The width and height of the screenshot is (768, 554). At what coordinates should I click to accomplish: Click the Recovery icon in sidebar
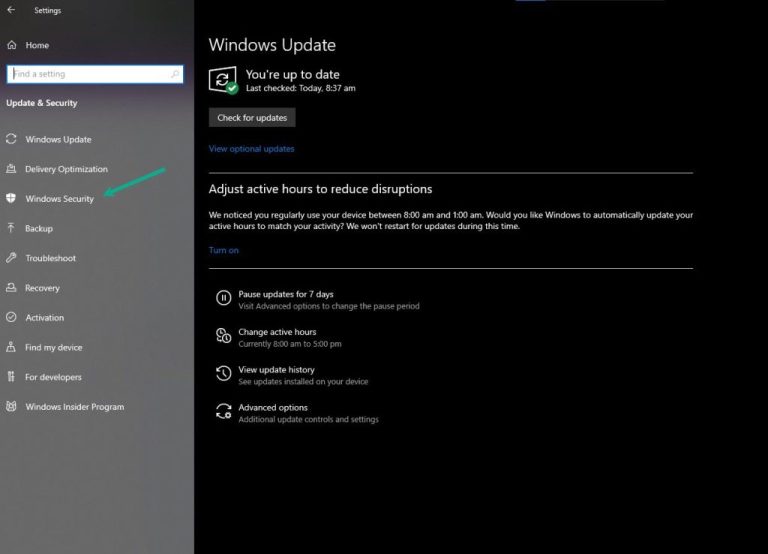[x=11, y=288]
